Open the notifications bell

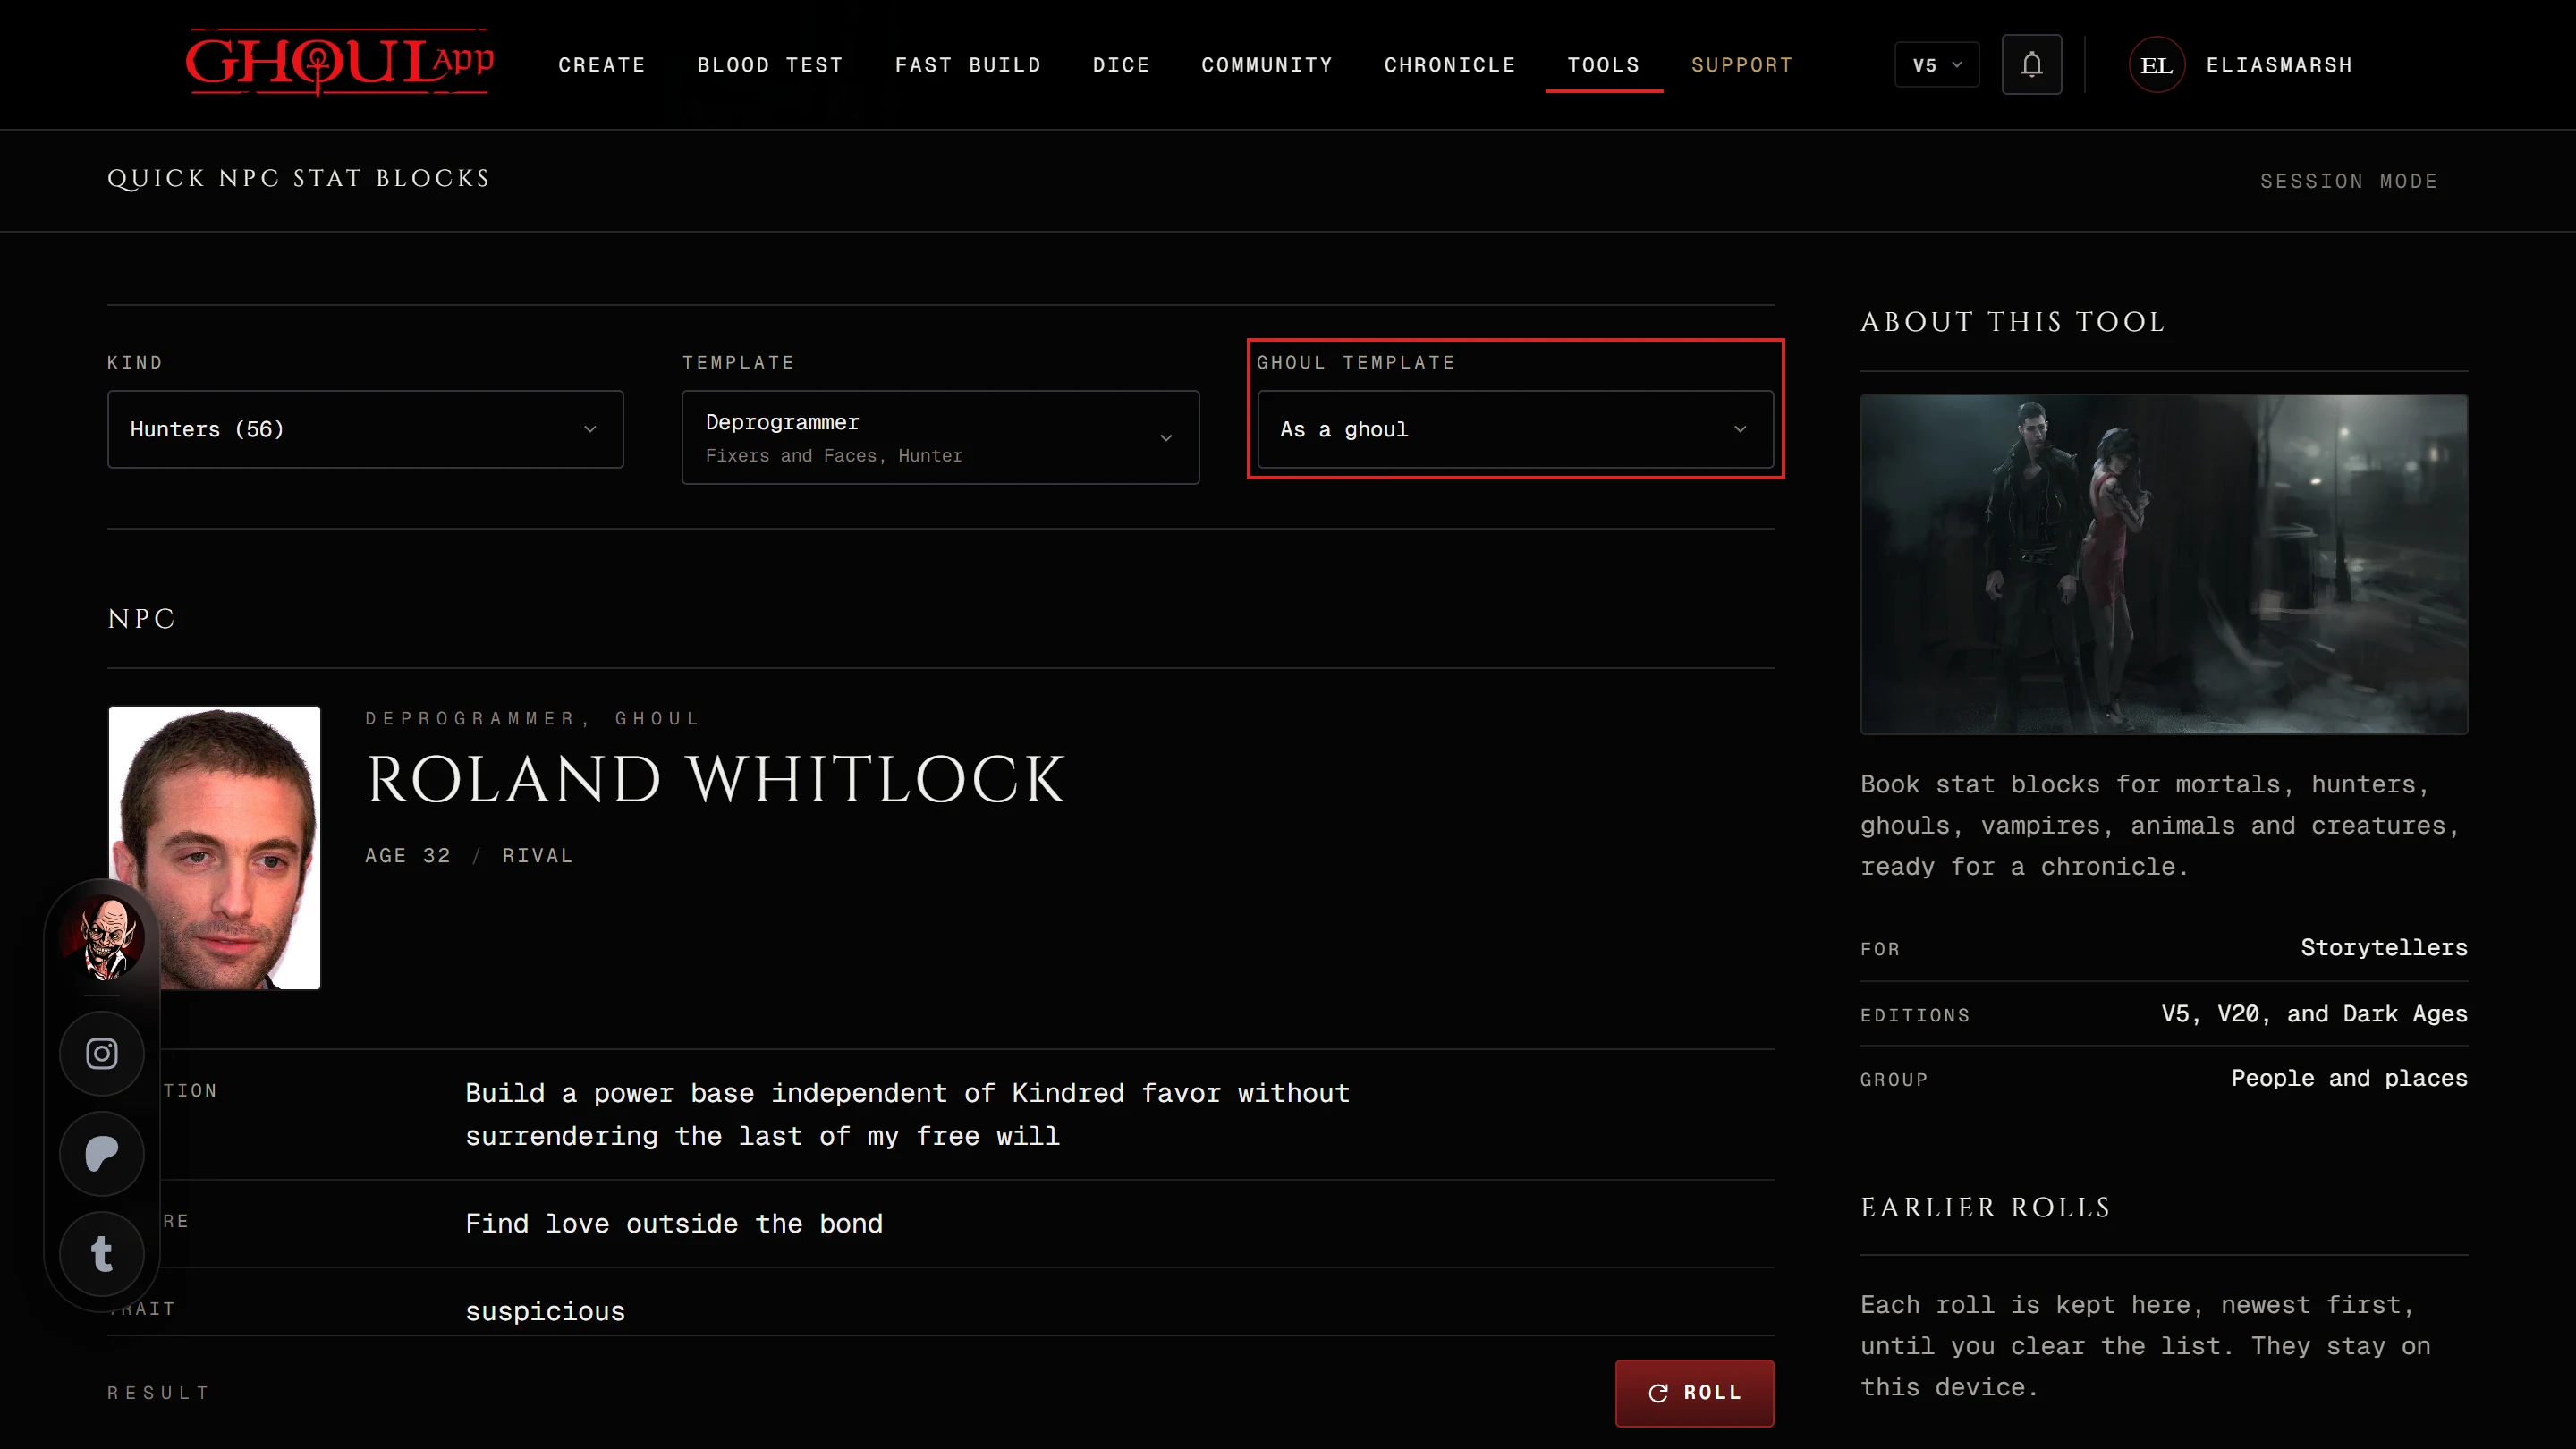pos(2031,65)
